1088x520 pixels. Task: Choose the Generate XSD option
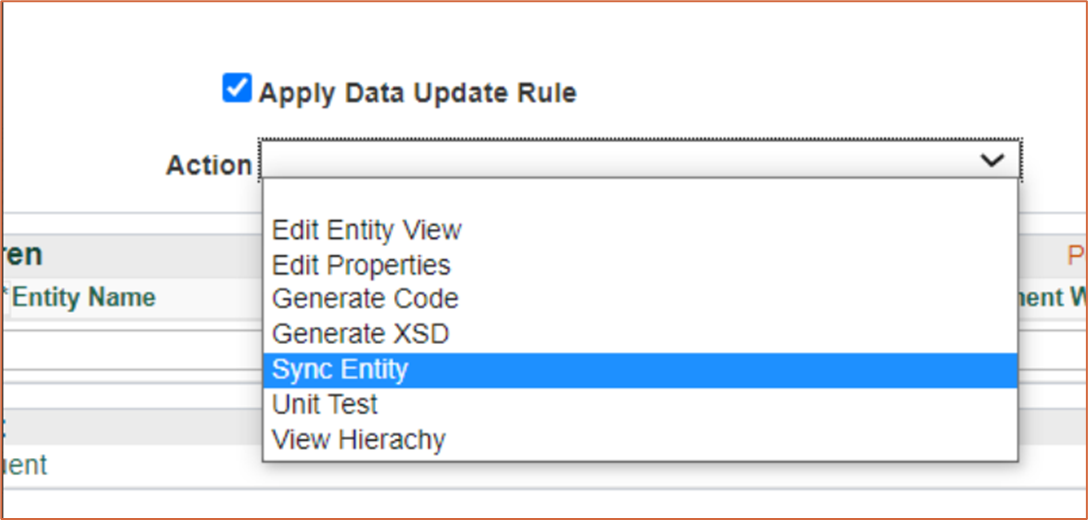360,333
